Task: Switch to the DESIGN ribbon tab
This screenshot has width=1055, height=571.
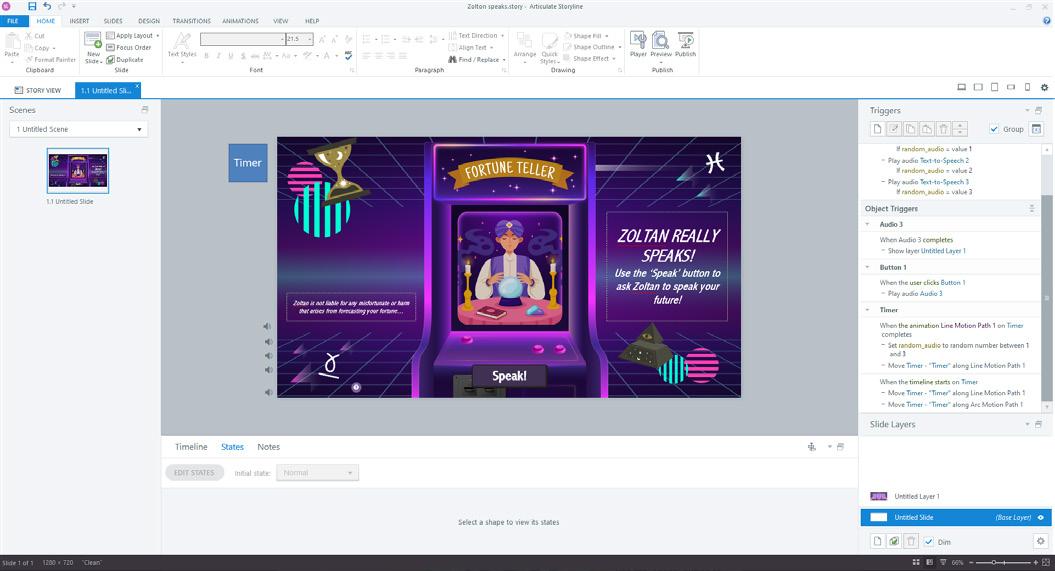Action: (x=149, y=21)
